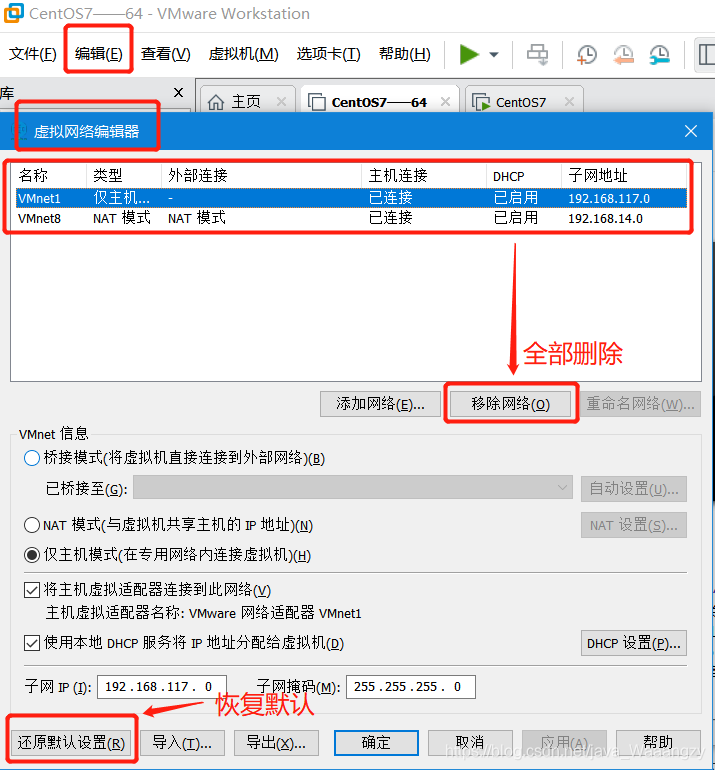The image size is (715, 770).
Task: Click the 取消 button
Action: click(470, 742)
